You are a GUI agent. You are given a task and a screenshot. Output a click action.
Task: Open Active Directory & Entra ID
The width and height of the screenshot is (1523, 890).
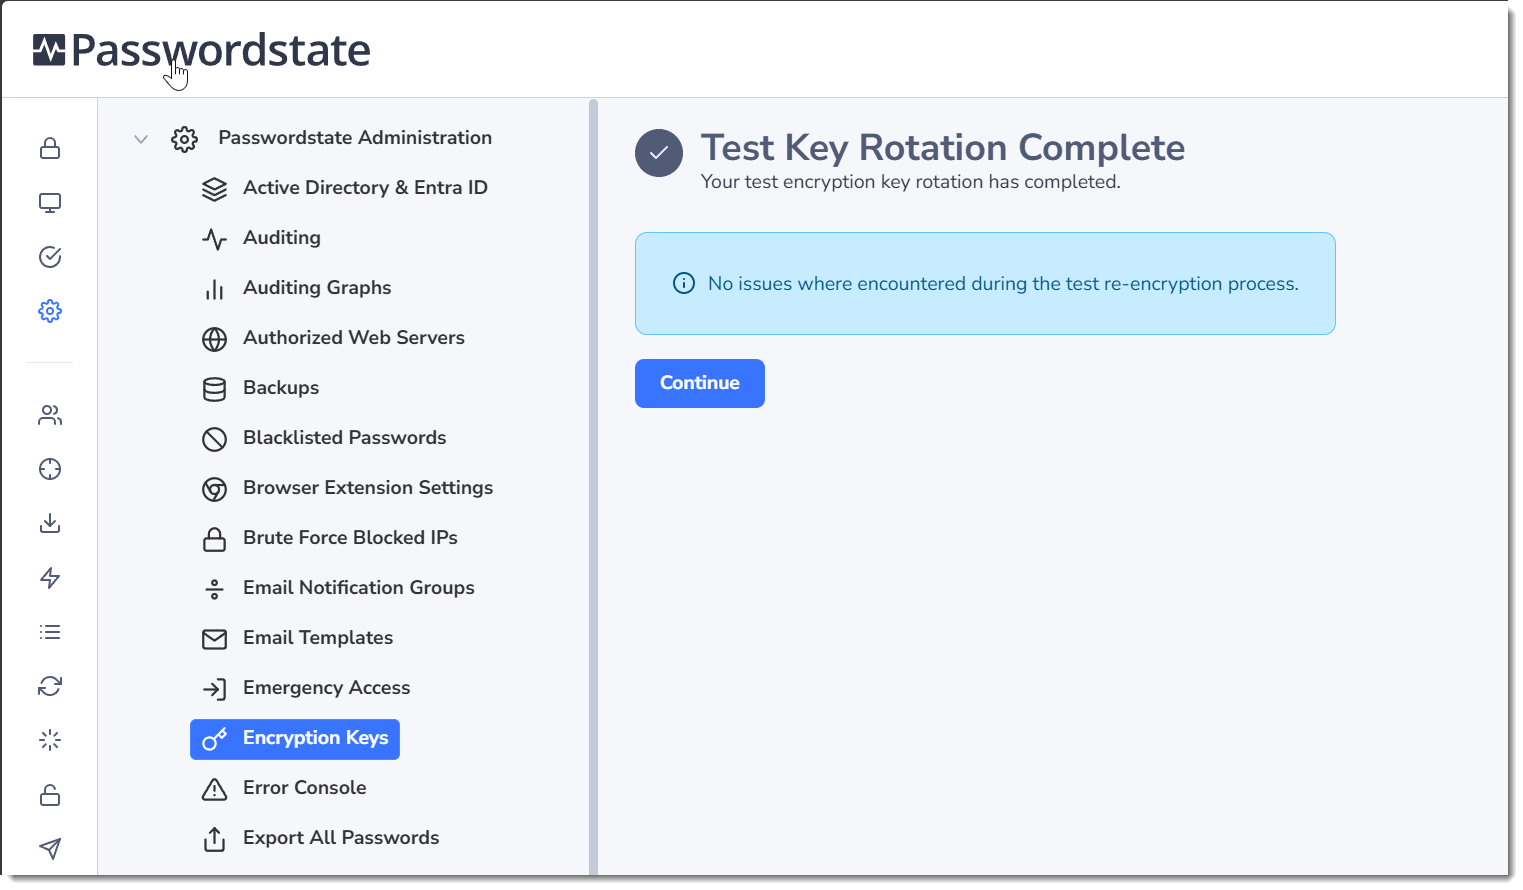[365, 188]
